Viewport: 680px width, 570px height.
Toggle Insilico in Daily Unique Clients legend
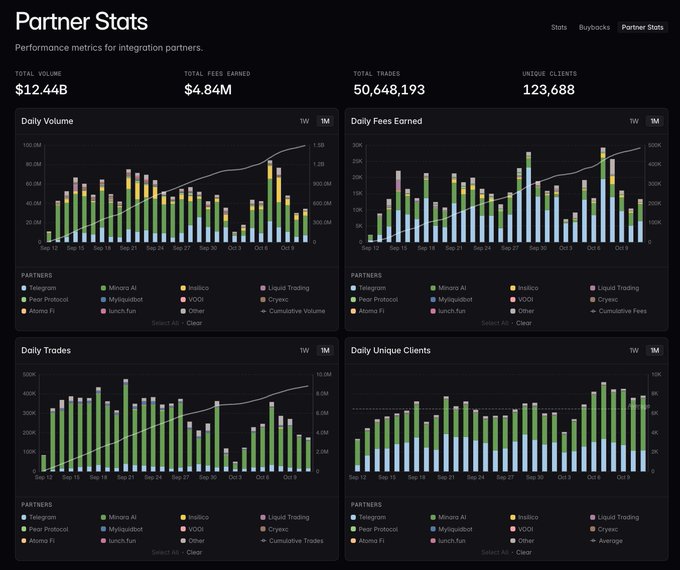524,518
